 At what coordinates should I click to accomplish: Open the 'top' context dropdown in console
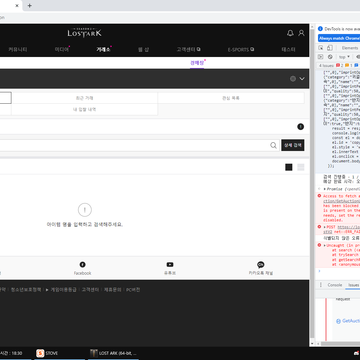(x=344, y=57)
